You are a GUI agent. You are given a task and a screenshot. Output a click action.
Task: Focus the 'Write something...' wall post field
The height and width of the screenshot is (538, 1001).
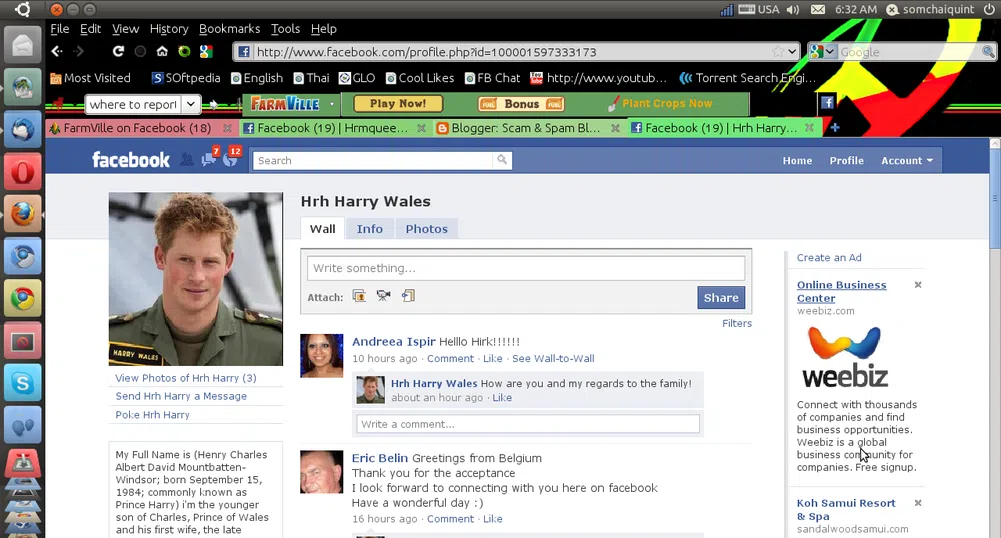coord(526,268)
